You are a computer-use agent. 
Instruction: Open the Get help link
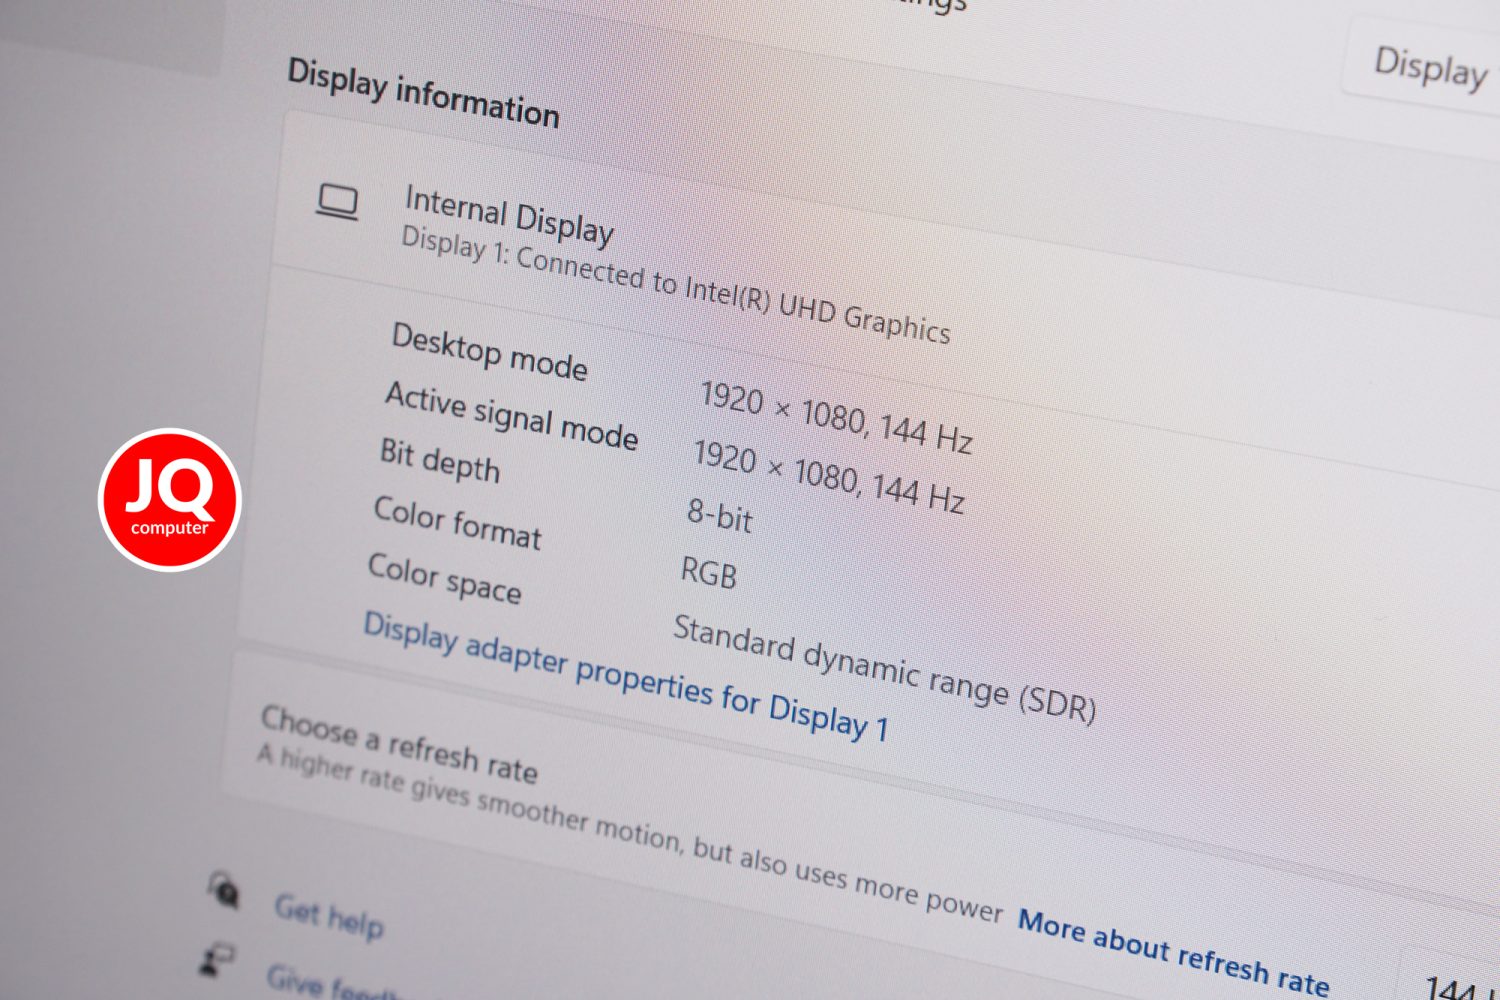click(329, 917)
